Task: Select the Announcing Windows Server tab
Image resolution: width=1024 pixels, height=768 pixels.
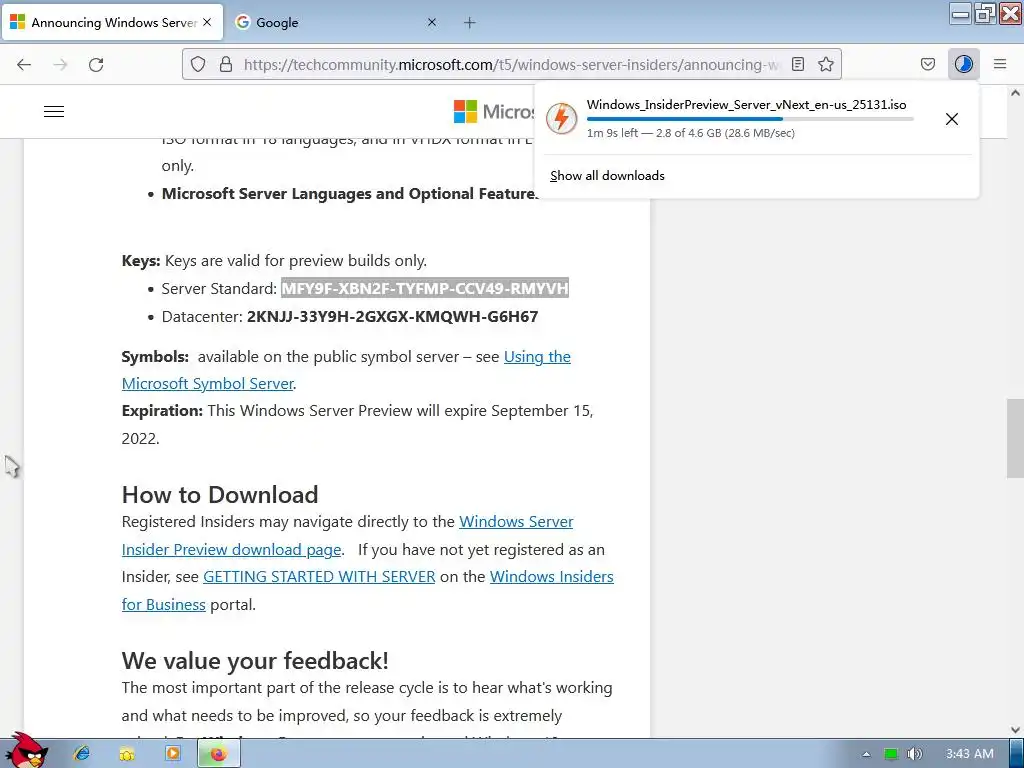Action: click(112, 23)
